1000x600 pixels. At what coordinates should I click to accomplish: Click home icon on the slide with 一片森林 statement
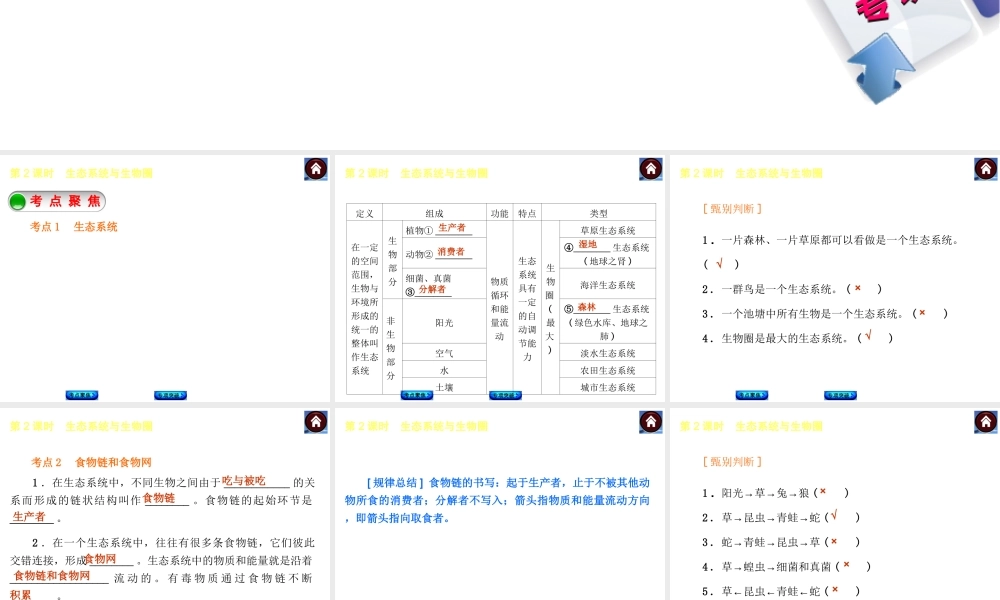coord(985,169)
